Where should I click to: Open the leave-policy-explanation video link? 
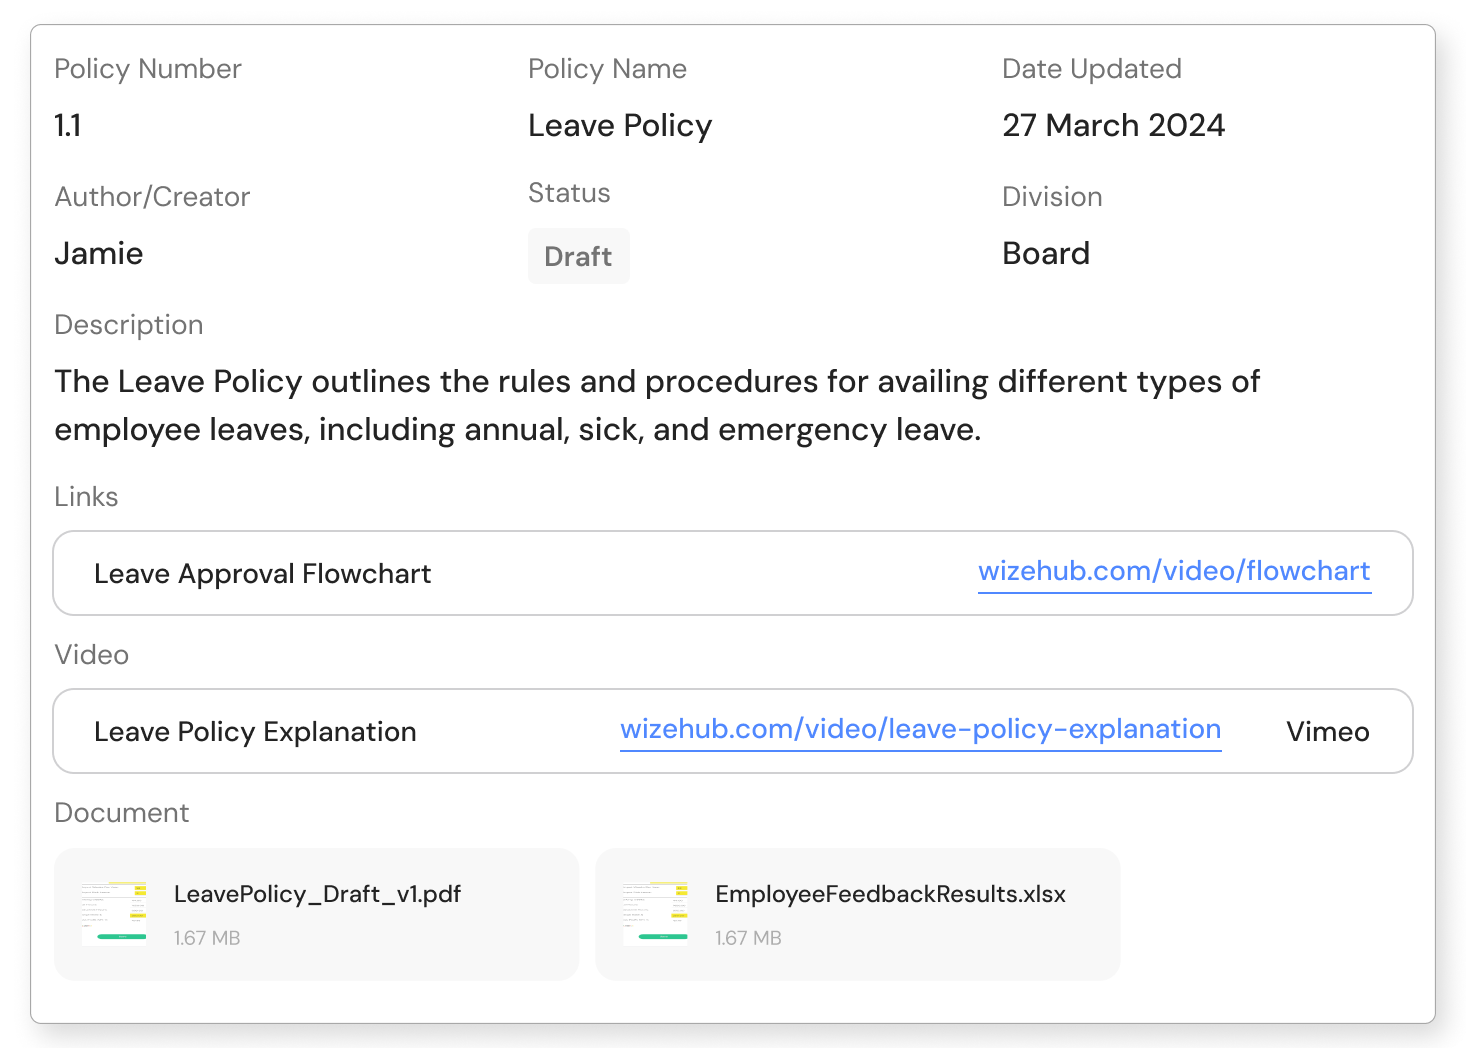pos(920,729)
